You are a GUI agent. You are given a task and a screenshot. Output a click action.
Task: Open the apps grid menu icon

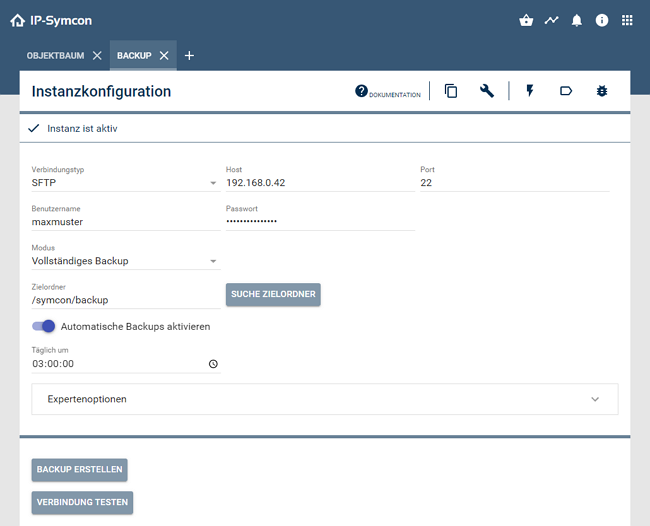coord(627,20)
